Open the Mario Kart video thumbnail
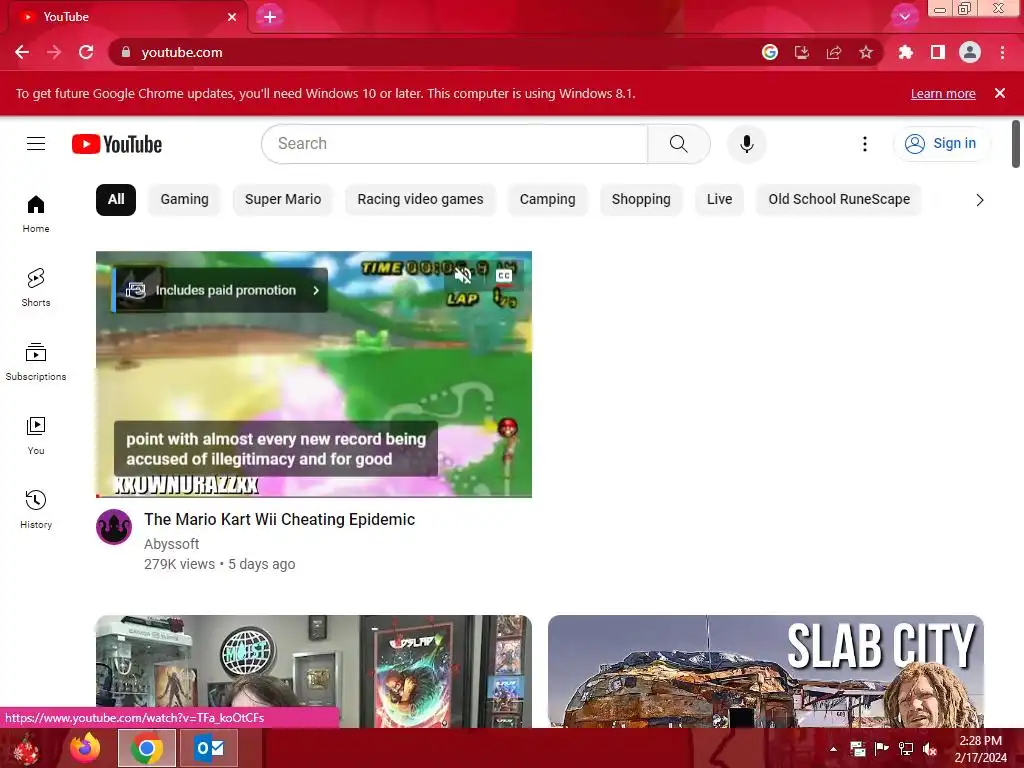The height and width of the screenshot is (768, 1024). coord(313,374)
